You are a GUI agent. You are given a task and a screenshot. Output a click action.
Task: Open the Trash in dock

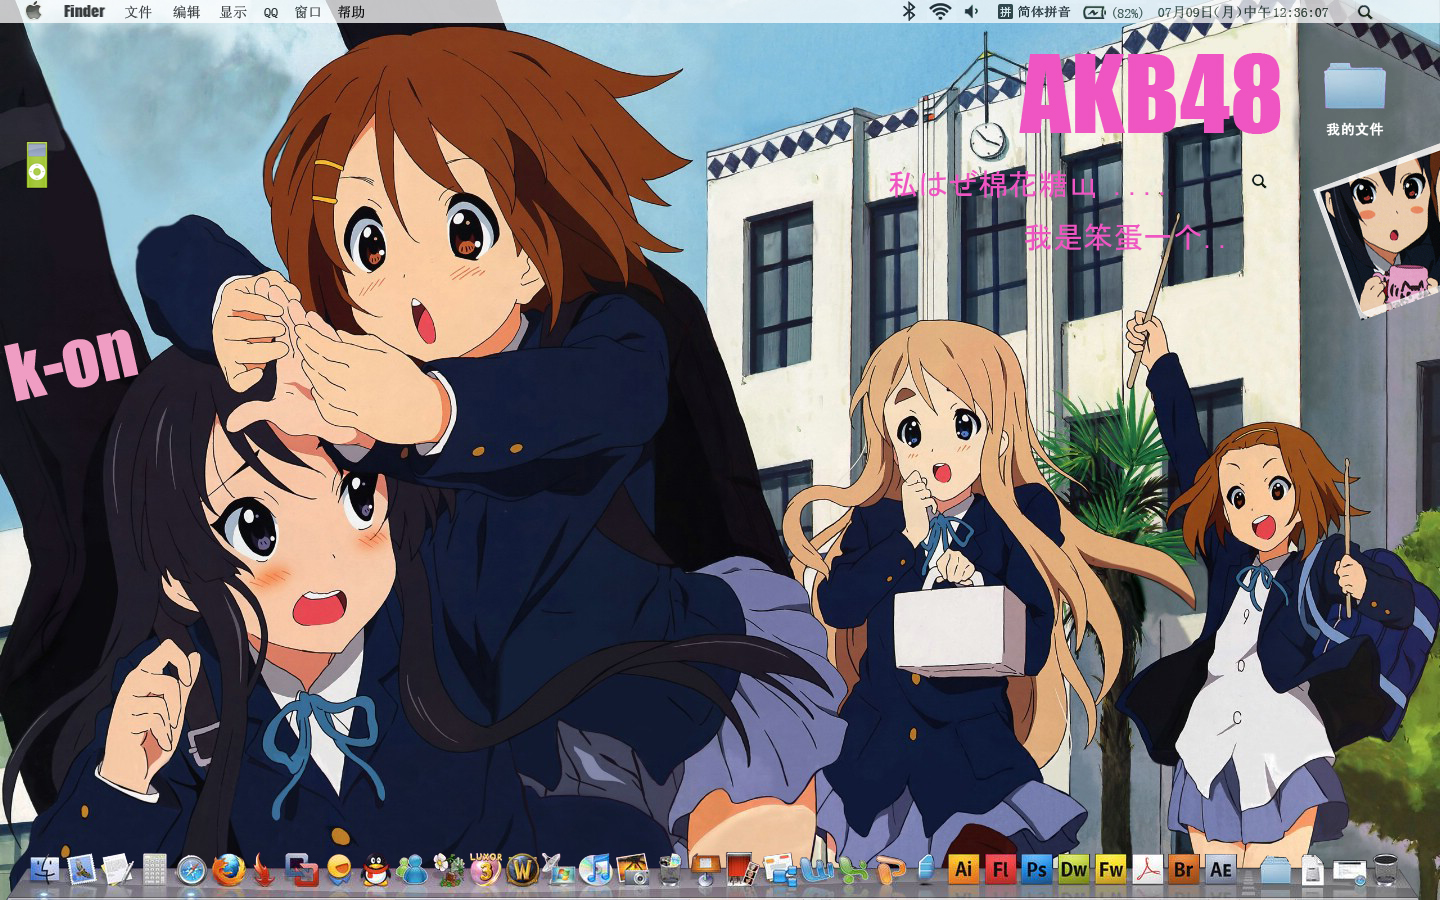click(1385, 870)
